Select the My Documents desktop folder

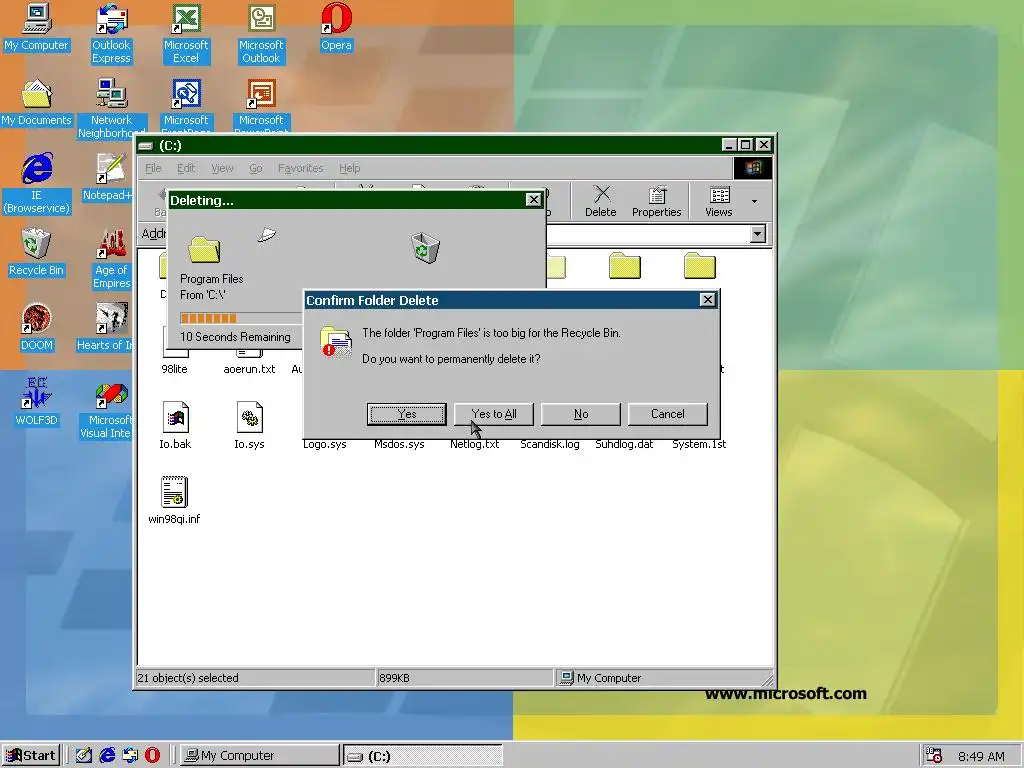point(36,103)
